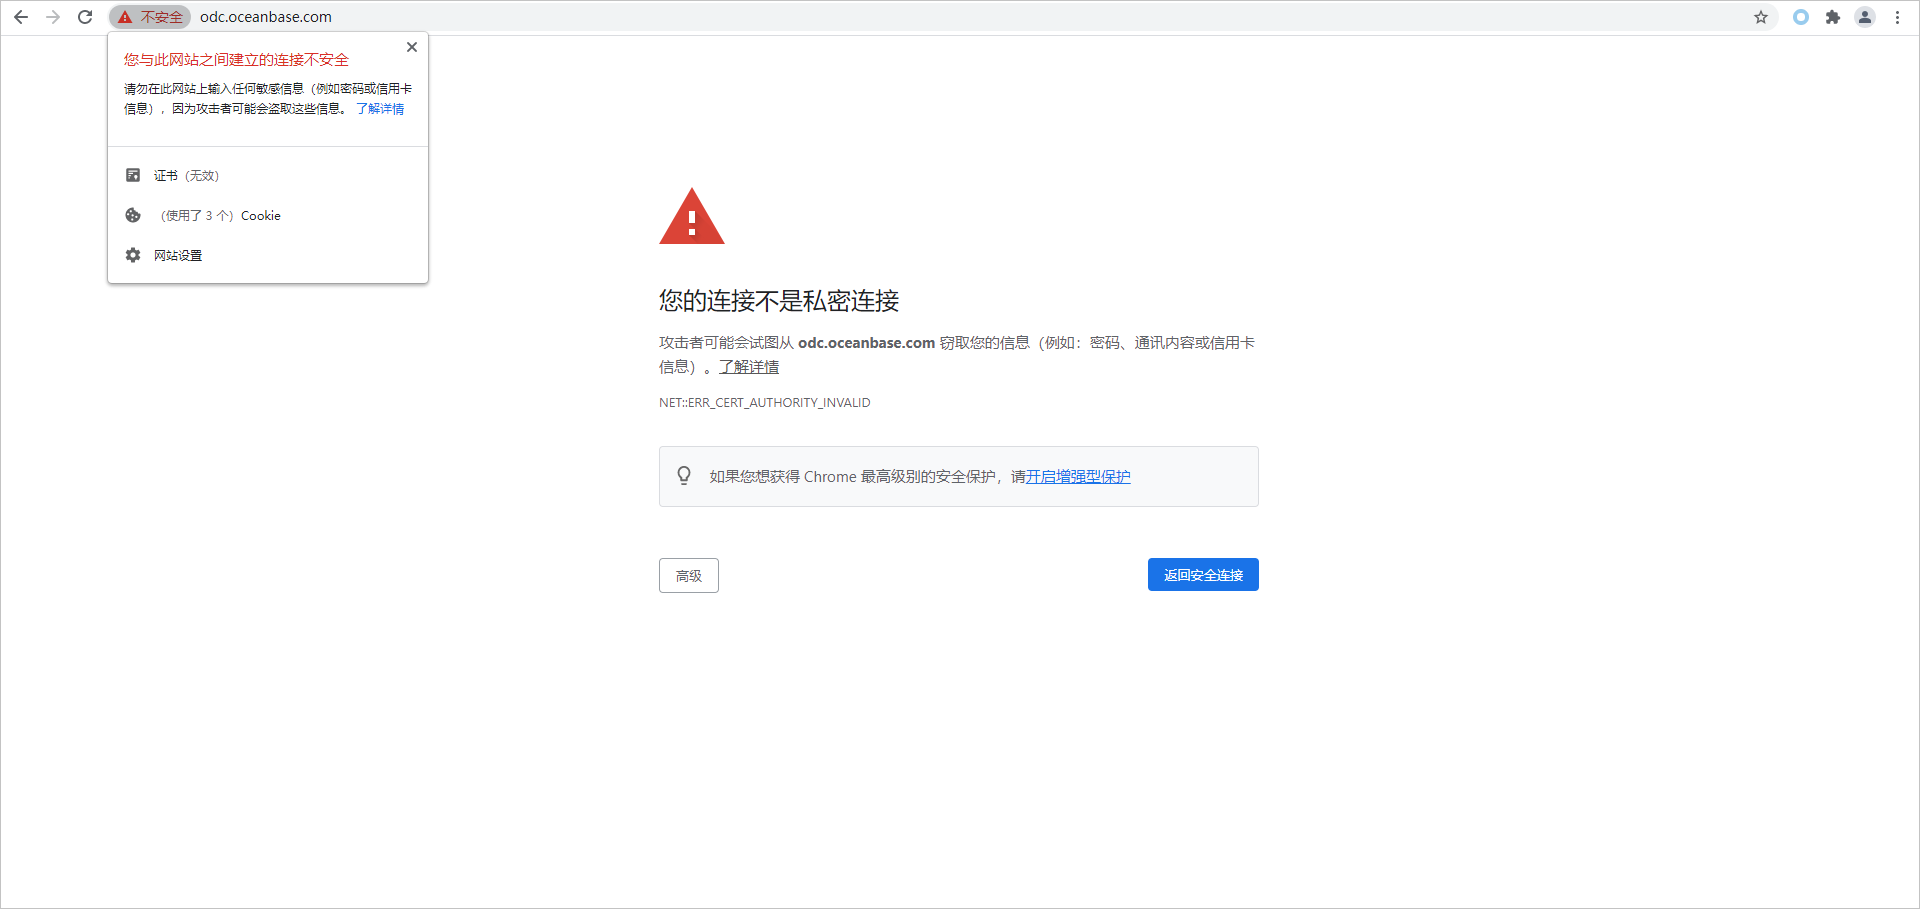Bookmark this page with the star icon
Image resolution: width=1920 pixels, height=909 pixels.
click(1761, 17)
